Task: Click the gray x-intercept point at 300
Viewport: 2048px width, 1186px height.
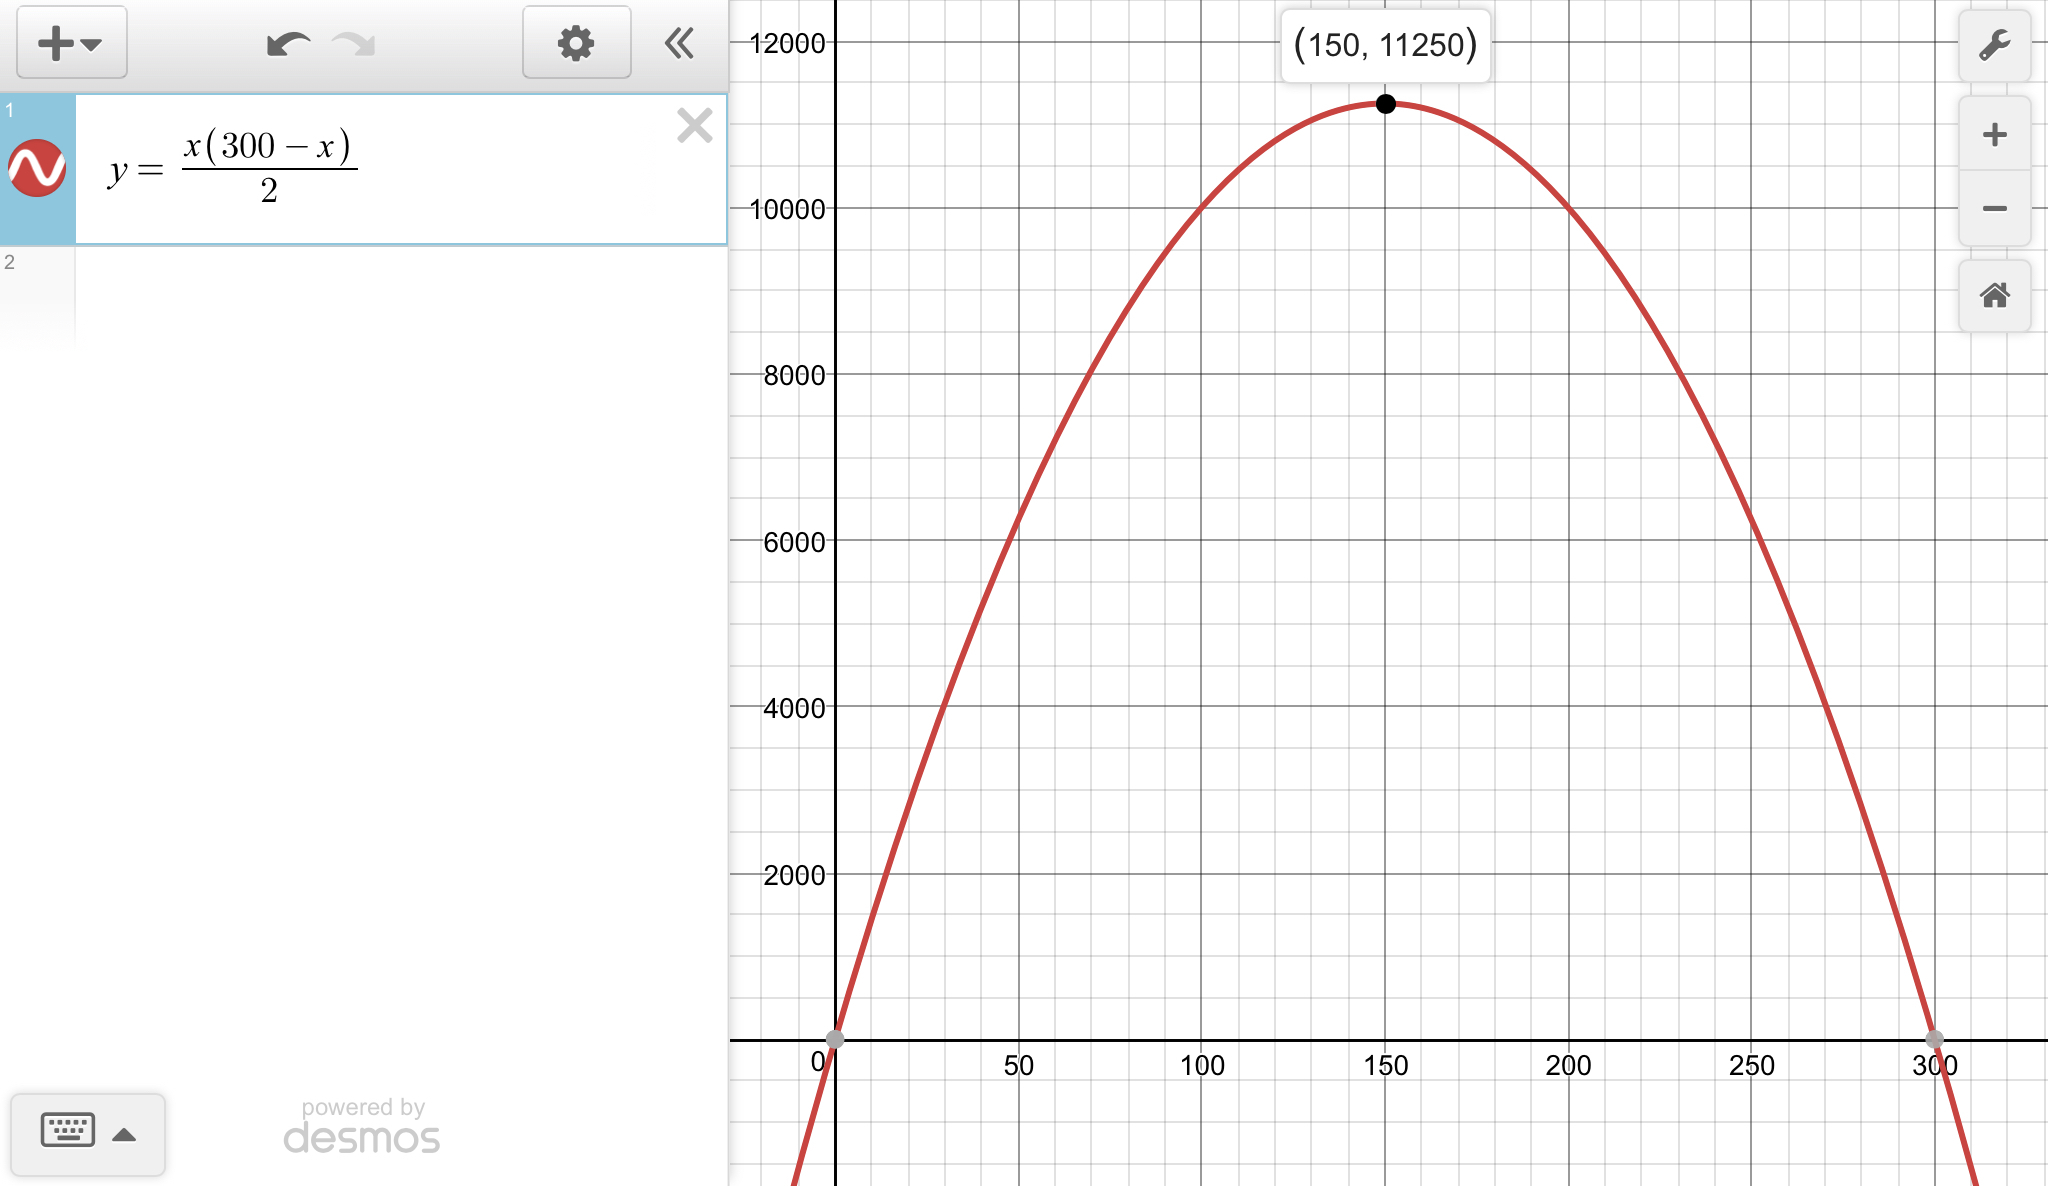Action: (x=1934, y=1039)
